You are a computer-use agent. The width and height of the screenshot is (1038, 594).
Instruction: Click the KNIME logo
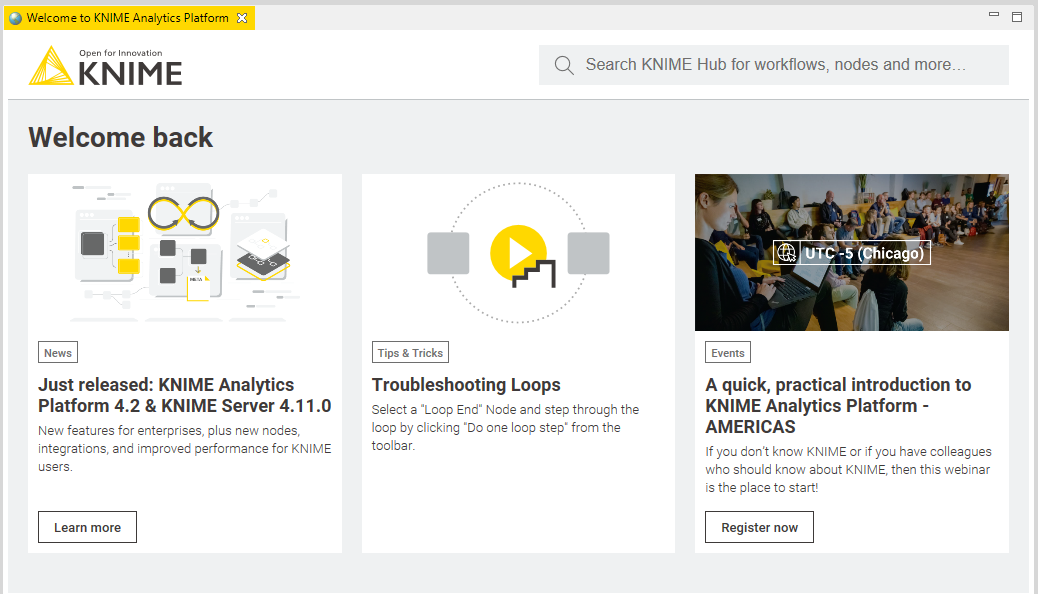click(105, 66)
